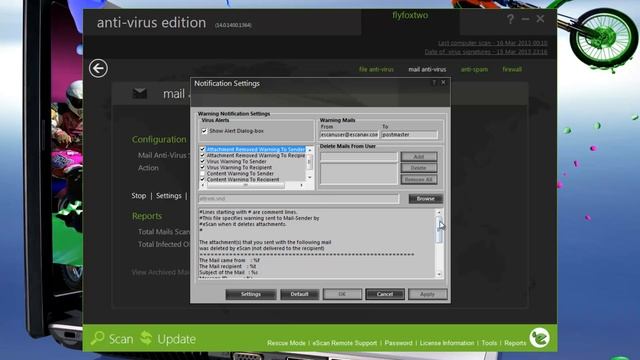
Task: Go back using the circled arrow icon
Action: (x=98, y=68)
